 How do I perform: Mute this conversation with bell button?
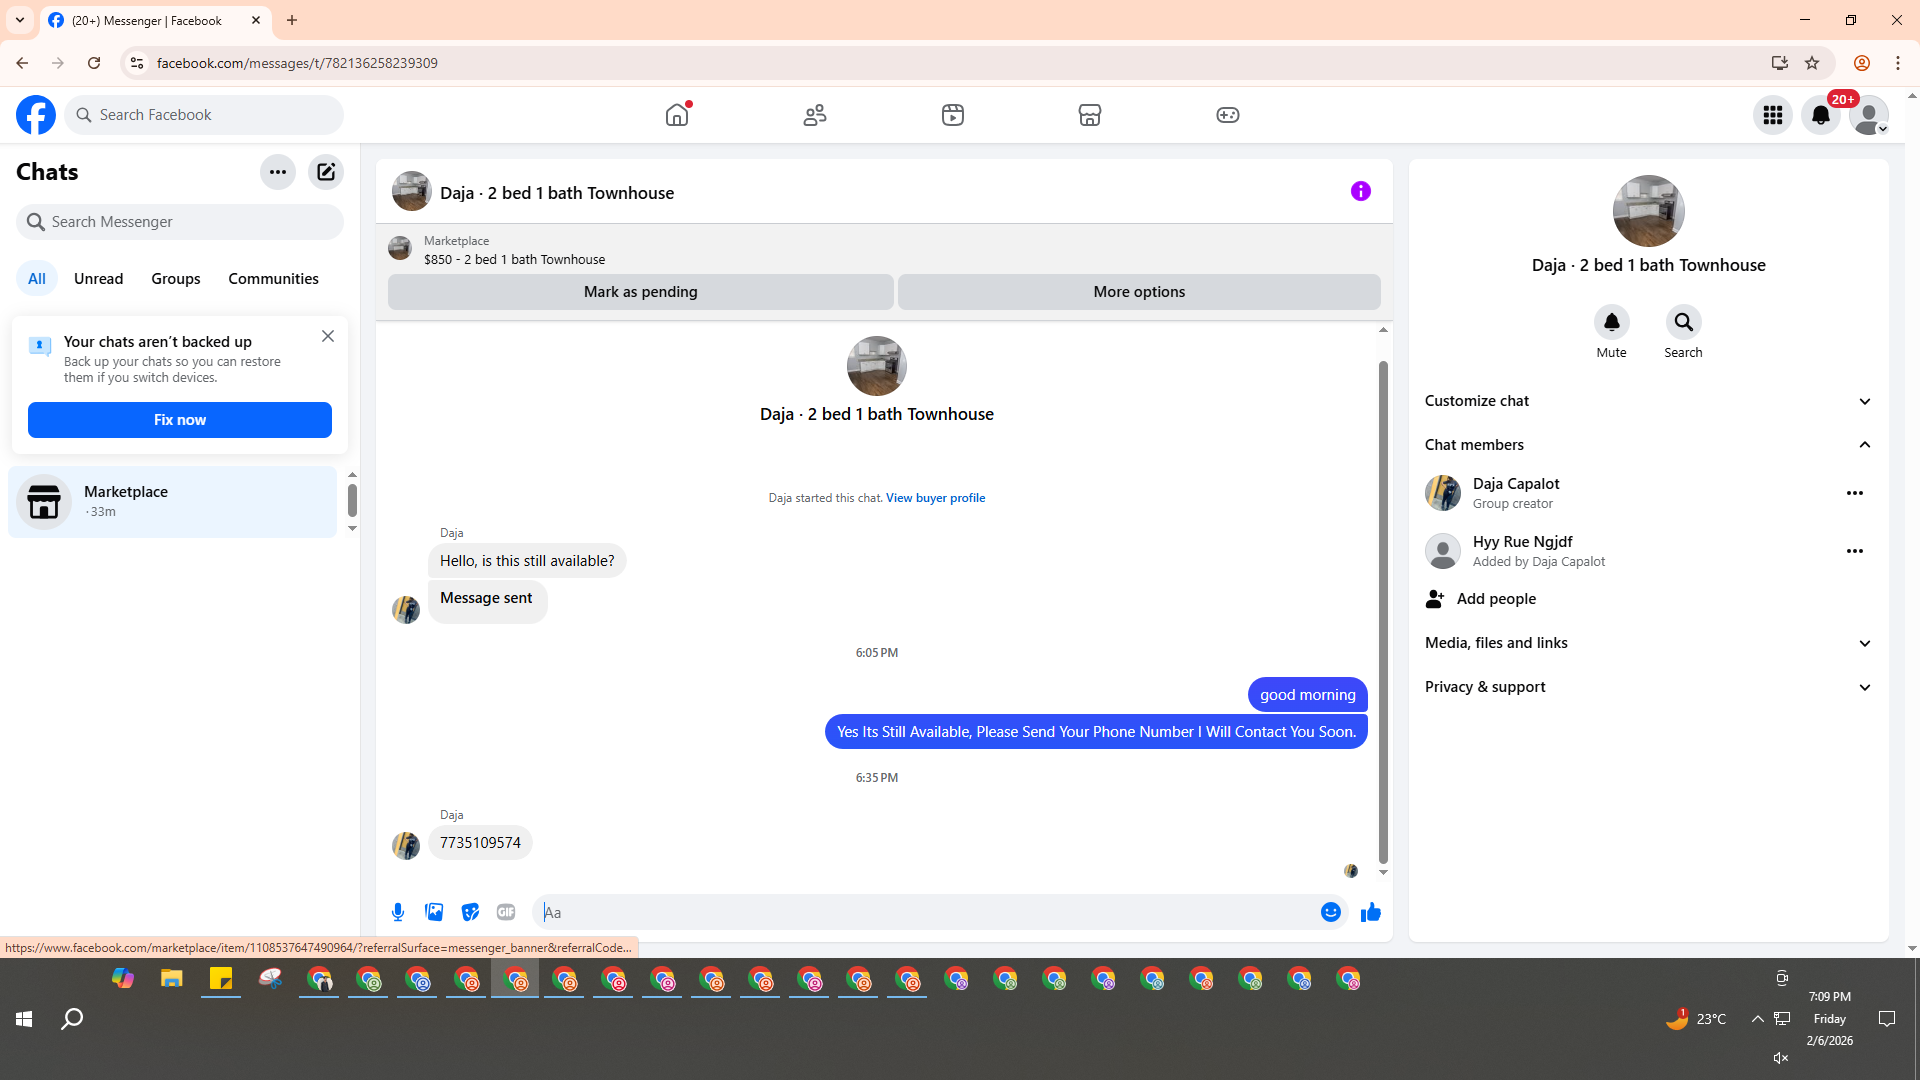point(1611,323)
